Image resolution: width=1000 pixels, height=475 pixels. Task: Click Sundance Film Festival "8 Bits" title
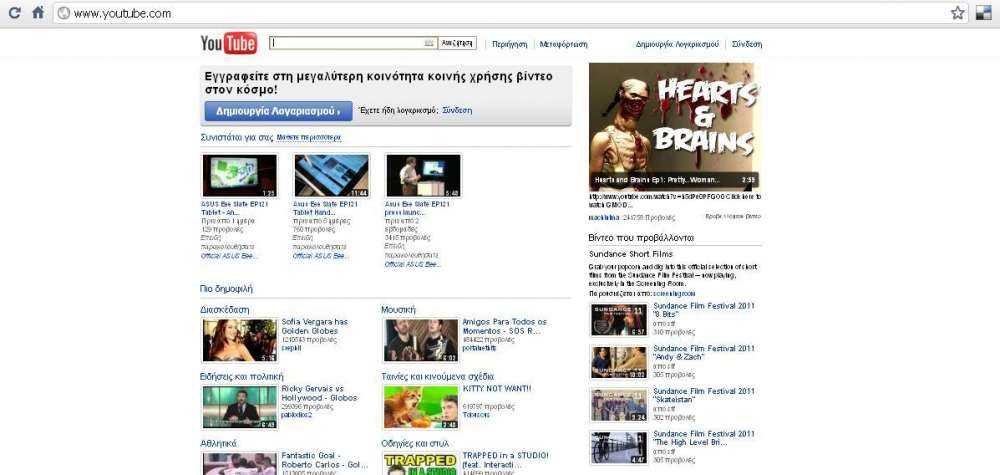pos(704,311)
